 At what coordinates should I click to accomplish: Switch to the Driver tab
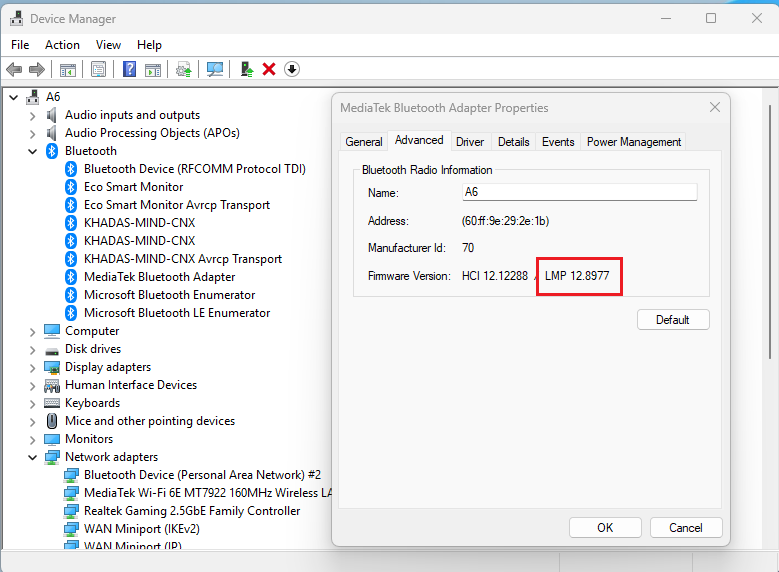click(x=469, y=142)
